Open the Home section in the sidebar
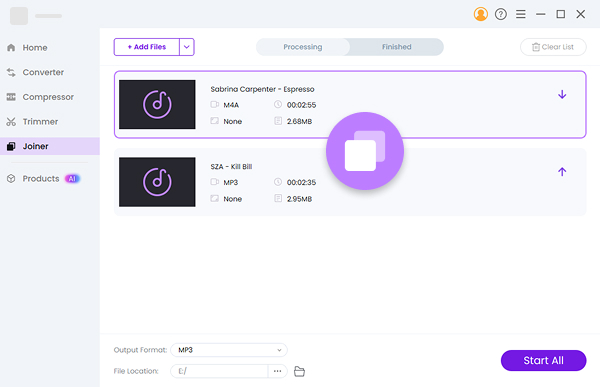The height and width of the screenshot is (387, 600). pos(50,48)
